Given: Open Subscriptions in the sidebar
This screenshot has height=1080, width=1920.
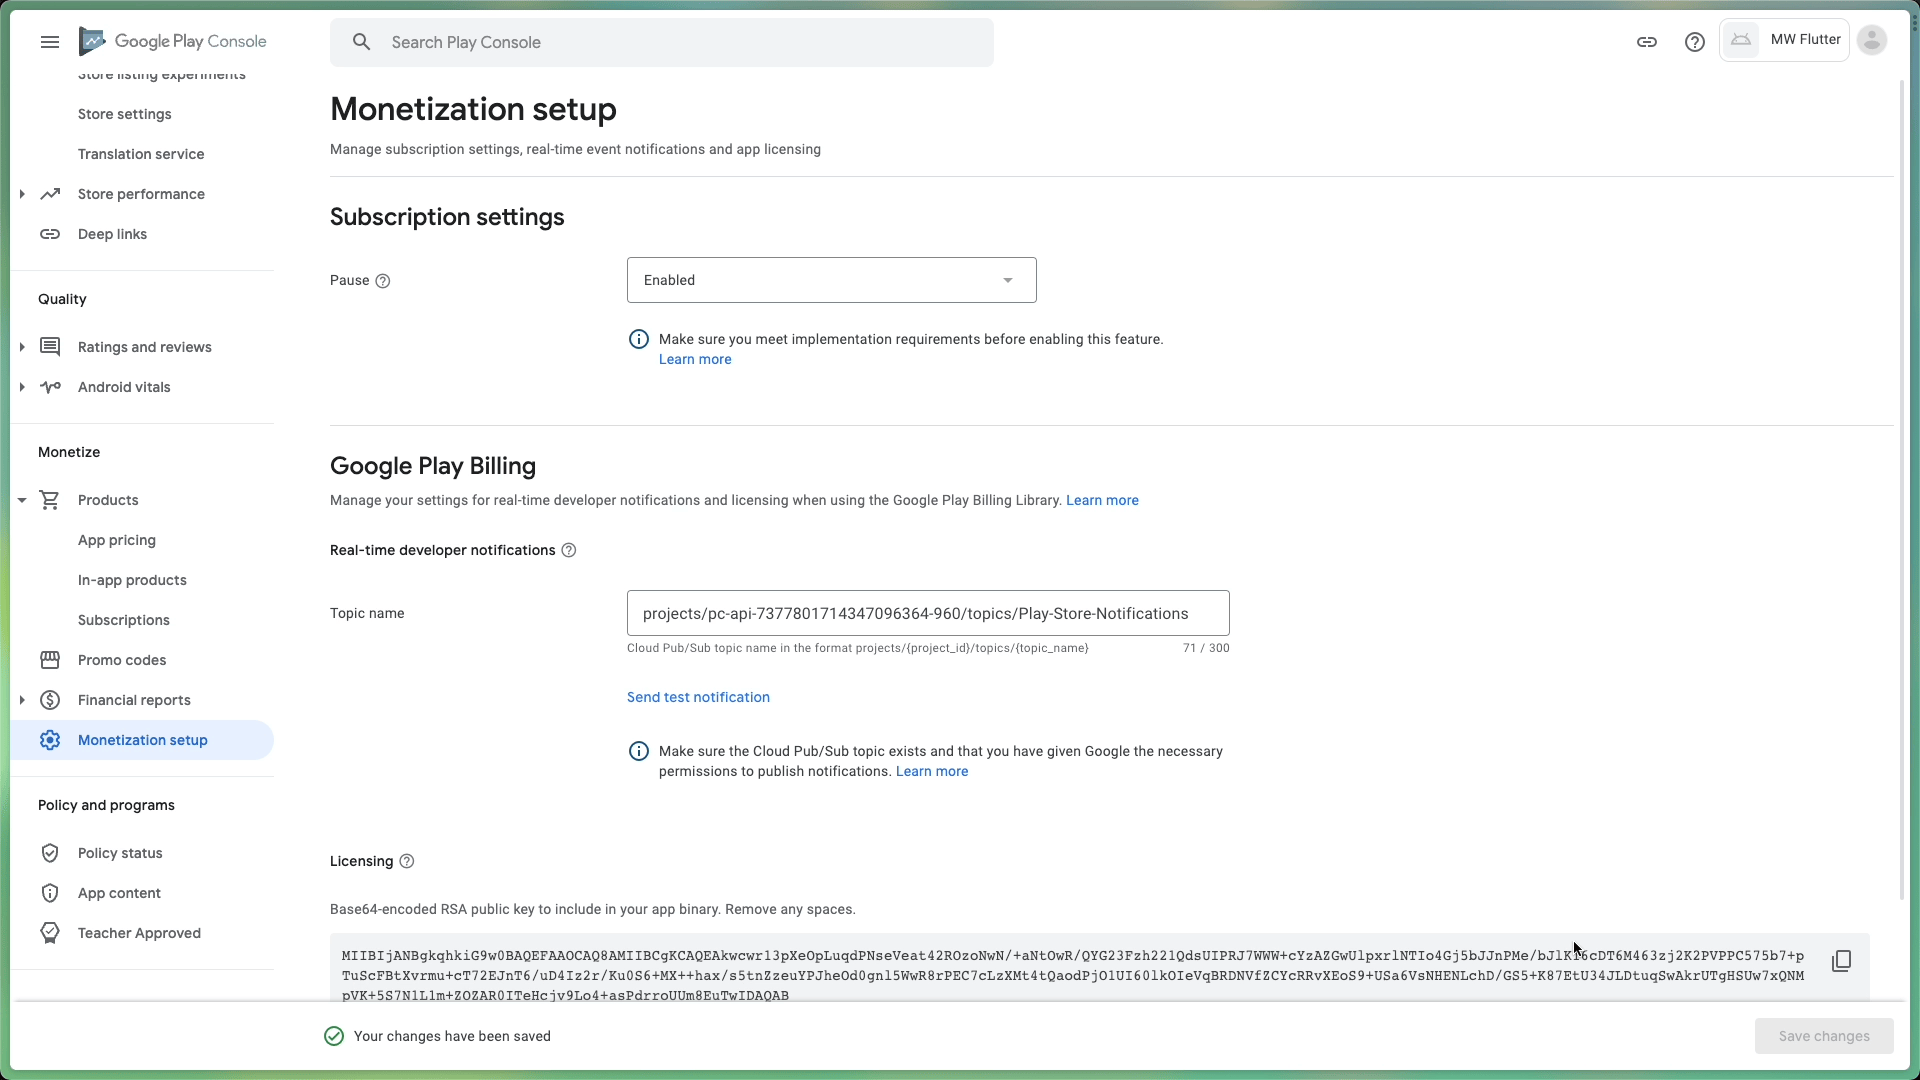Looking at the screenshot, I should click(x=124, y=620).
